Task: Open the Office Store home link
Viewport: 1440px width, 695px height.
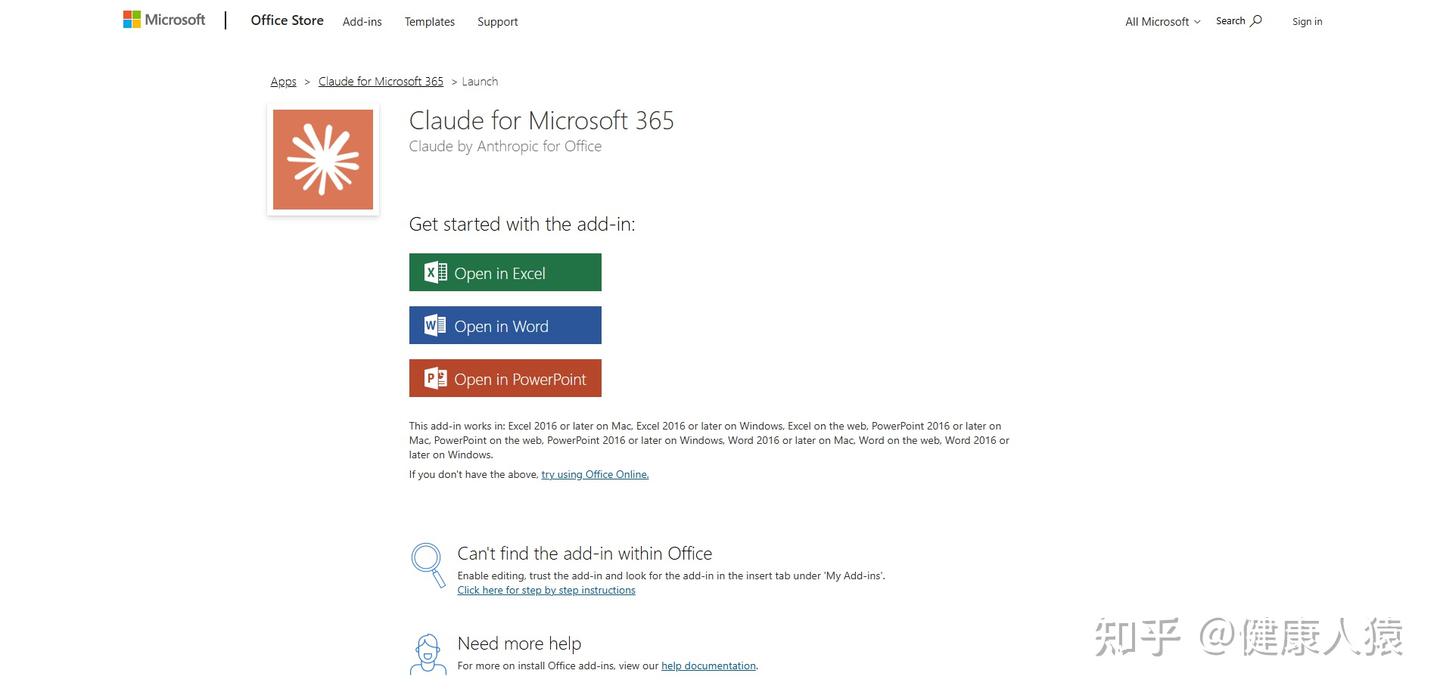Action: [287, 20]
